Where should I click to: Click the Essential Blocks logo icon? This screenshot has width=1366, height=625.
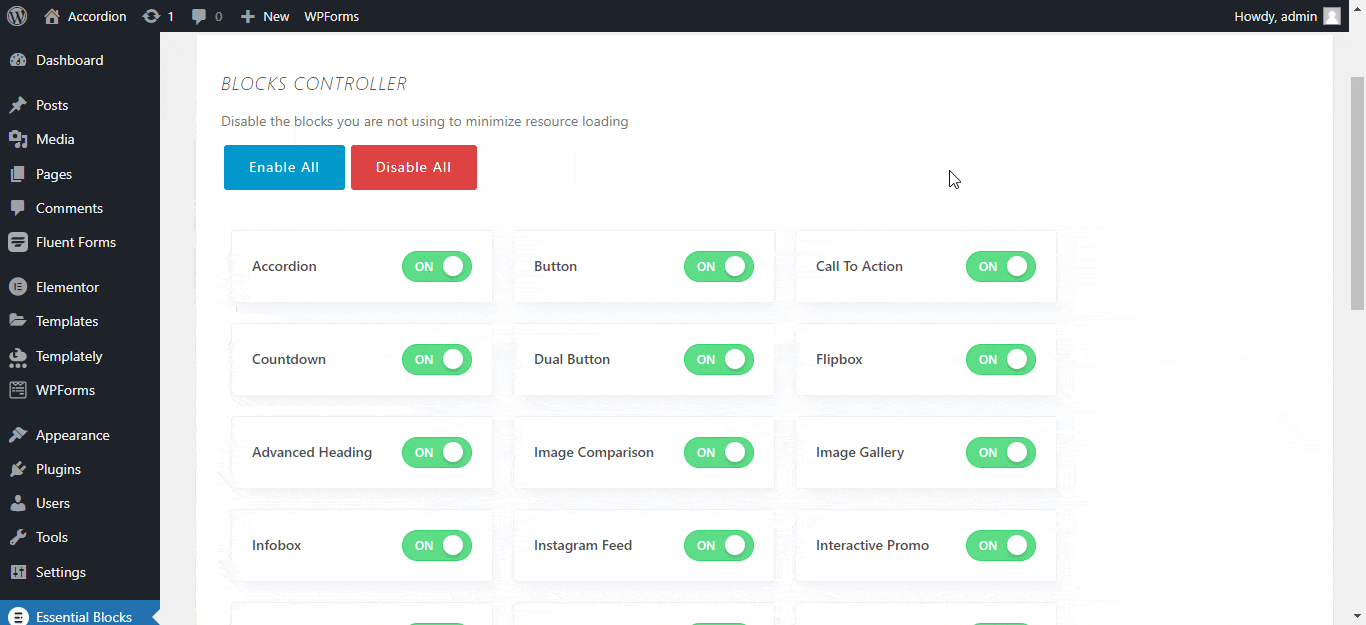pyautogui.click(x=18, y=617)
